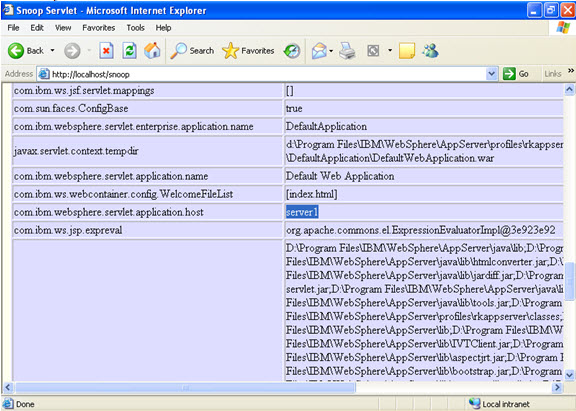Screen dimensions: 576x411
Task: Open the Help menu
Action: tap(163, 28)
